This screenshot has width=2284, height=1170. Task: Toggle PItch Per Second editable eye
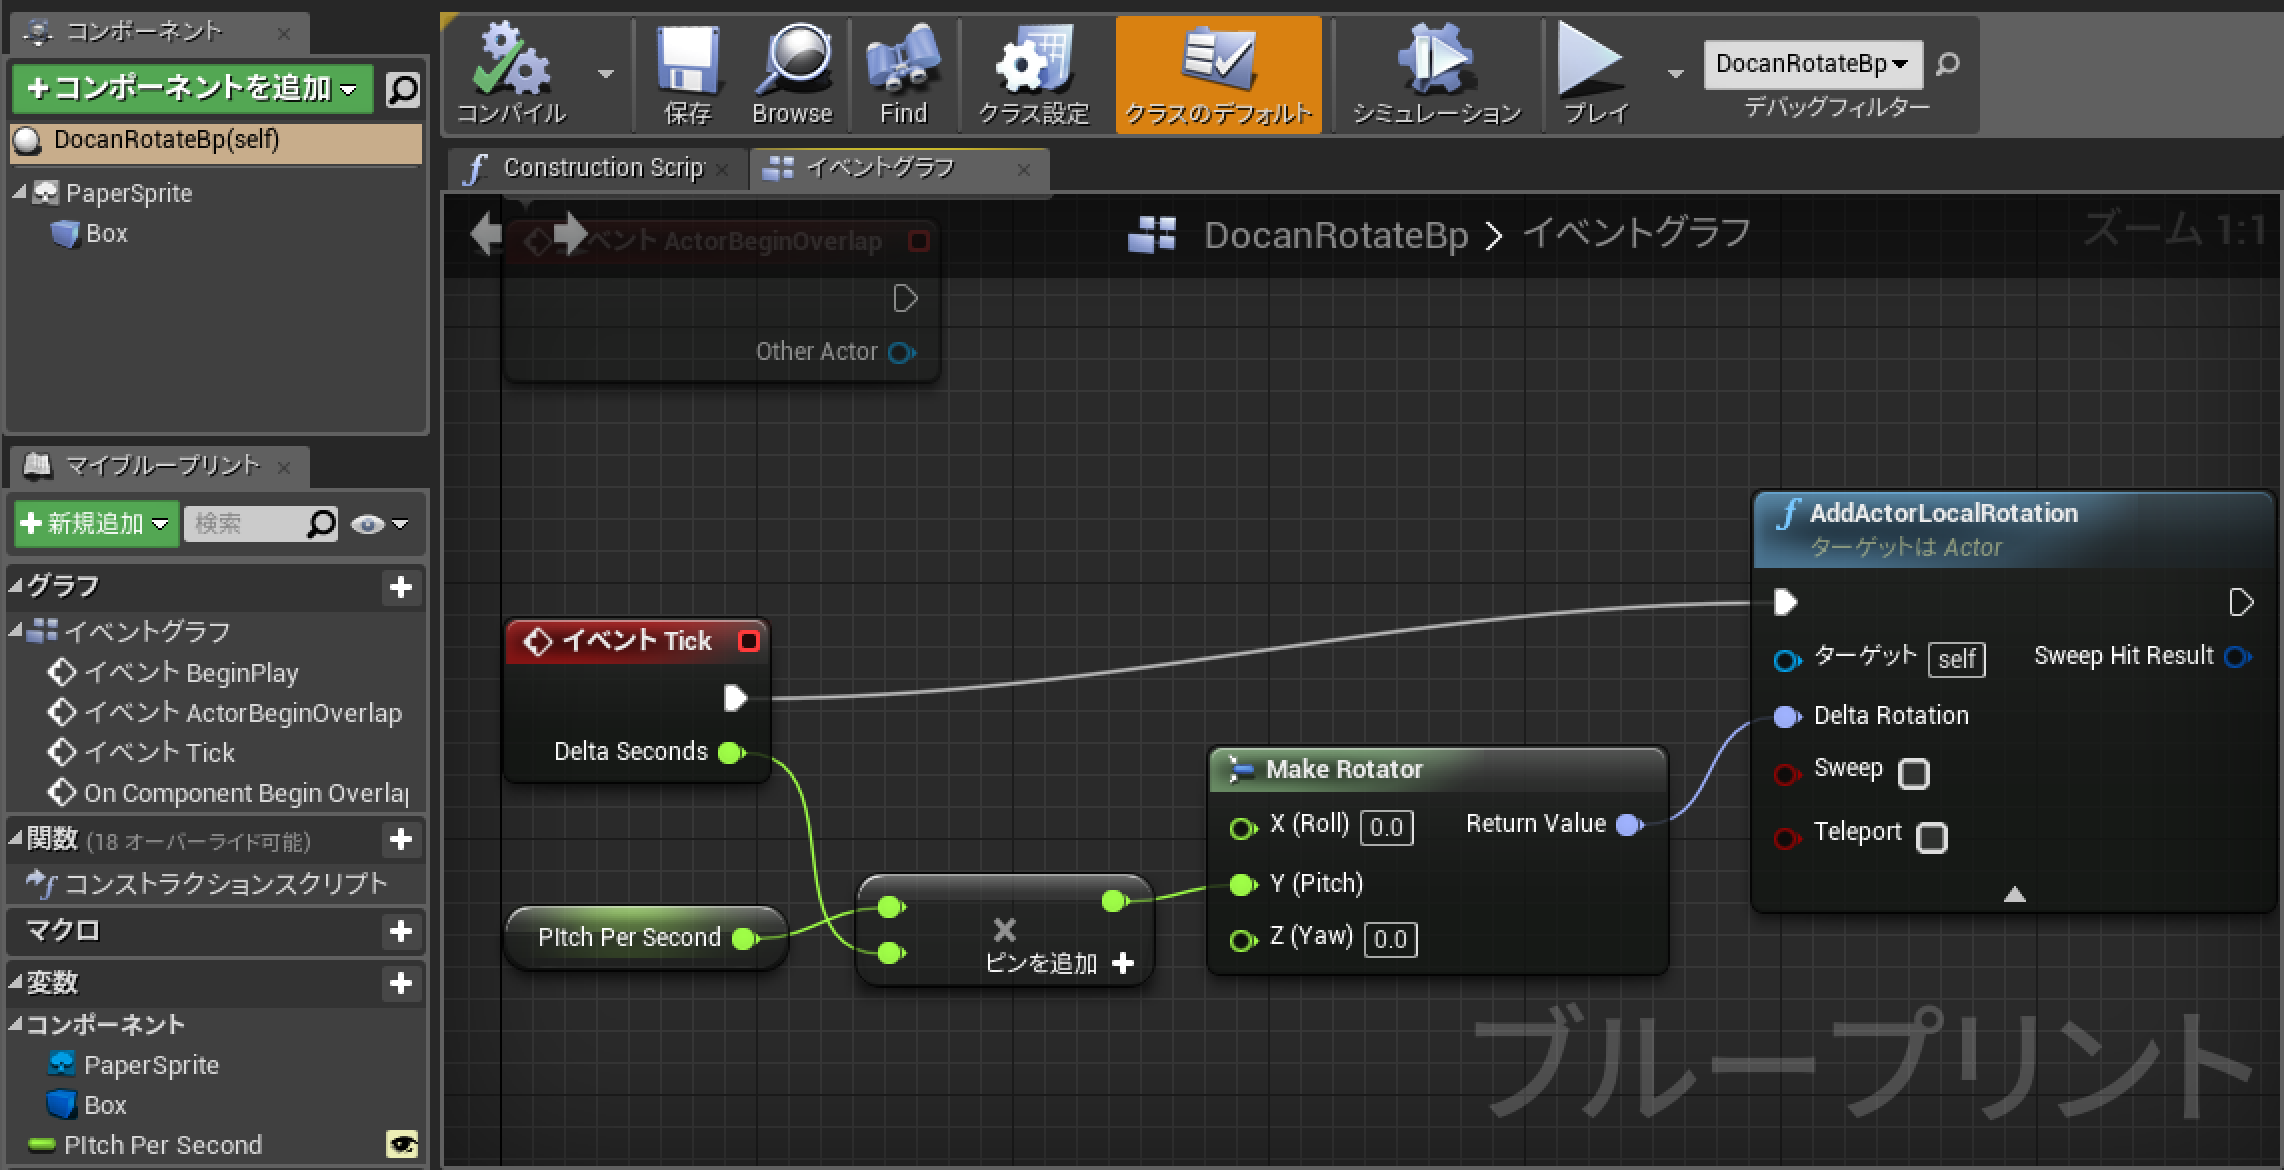tap(402, 1144)
